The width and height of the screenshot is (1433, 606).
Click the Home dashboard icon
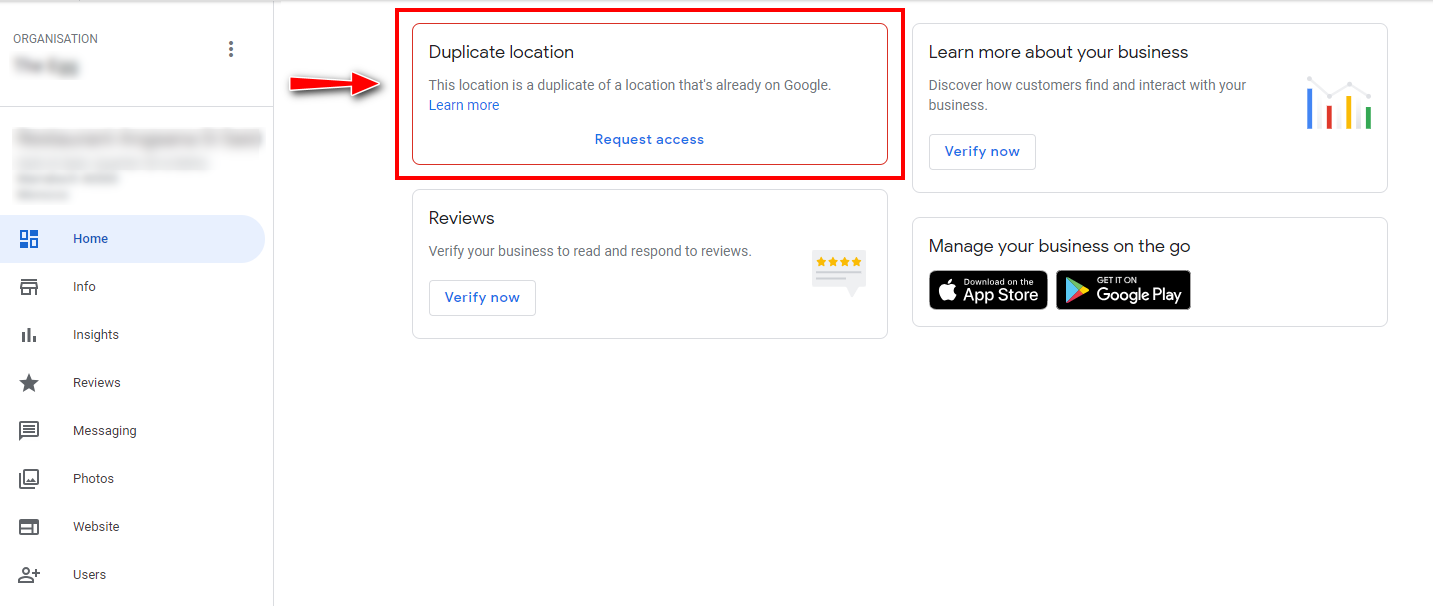pyautogui.click(x=29, y=239)
